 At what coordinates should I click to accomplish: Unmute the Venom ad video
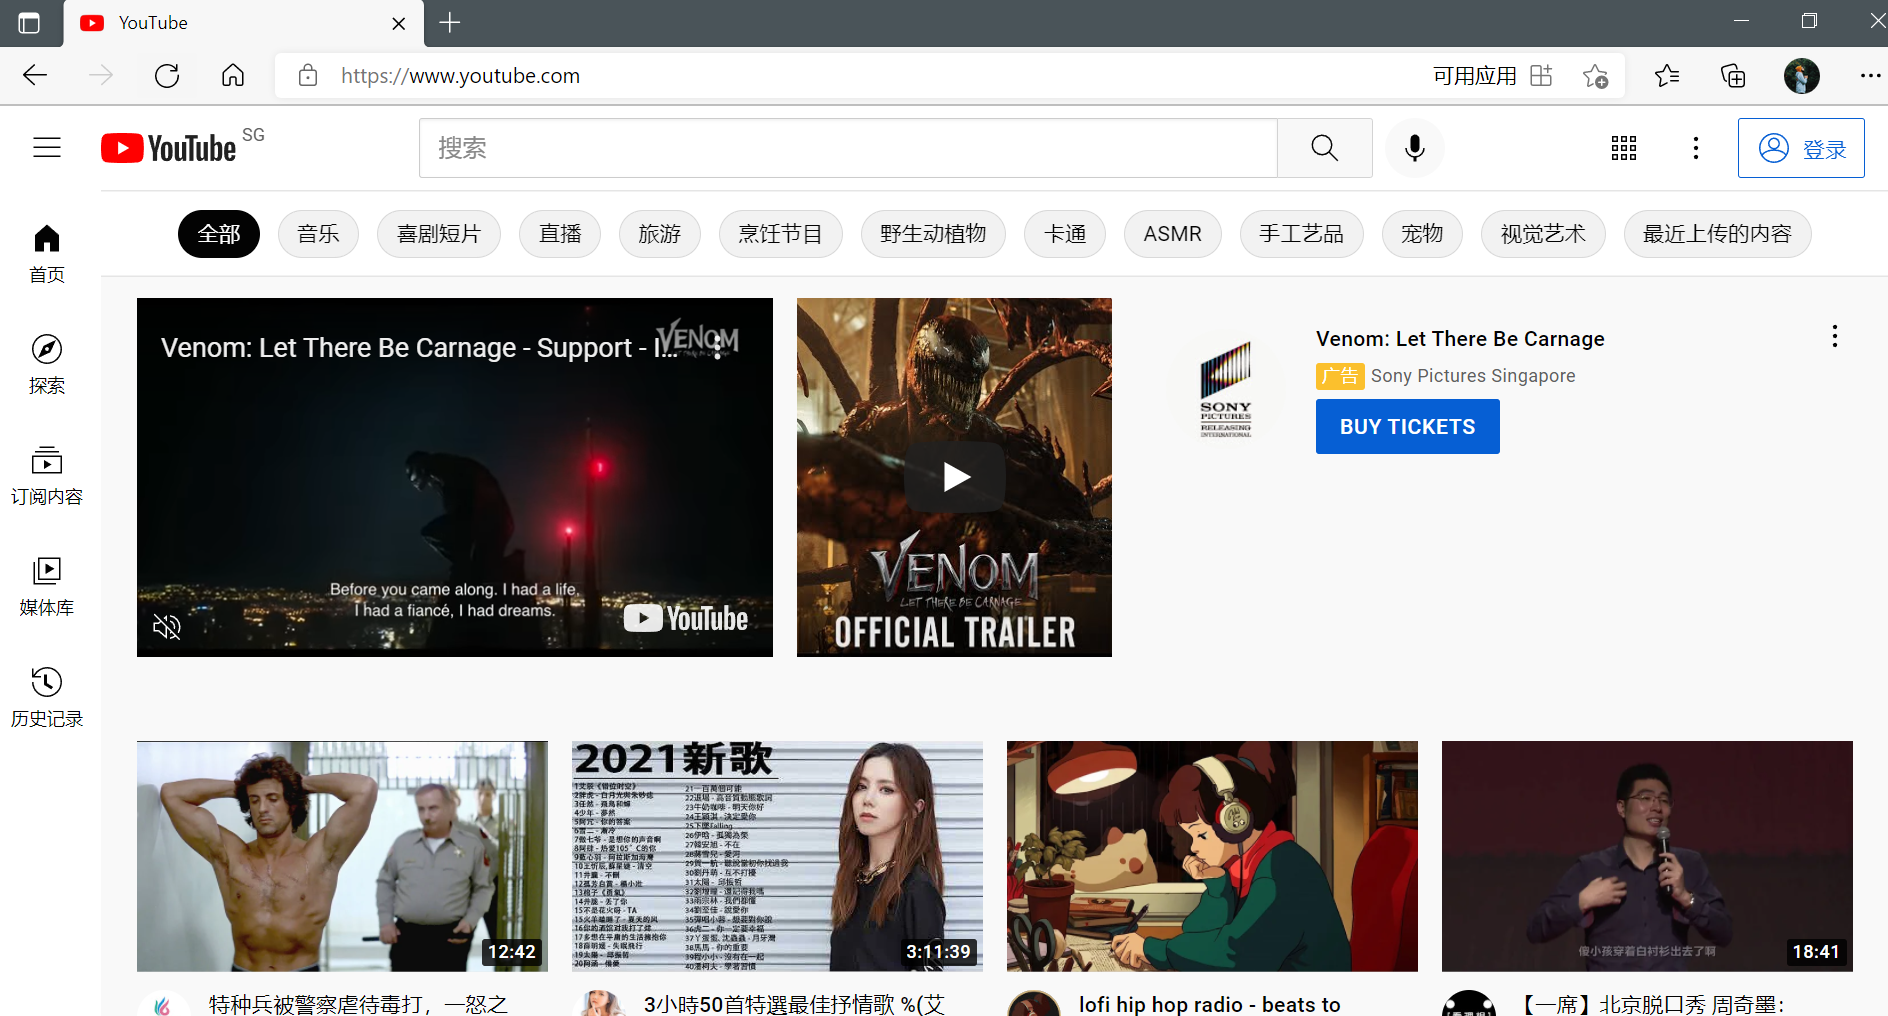(167, 627)
